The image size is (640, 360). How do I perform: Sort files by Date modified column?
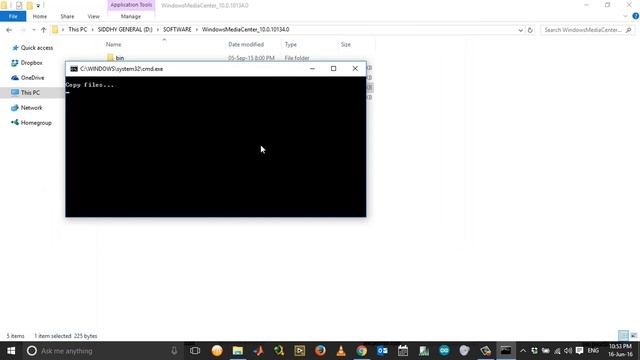click(246, 44)
